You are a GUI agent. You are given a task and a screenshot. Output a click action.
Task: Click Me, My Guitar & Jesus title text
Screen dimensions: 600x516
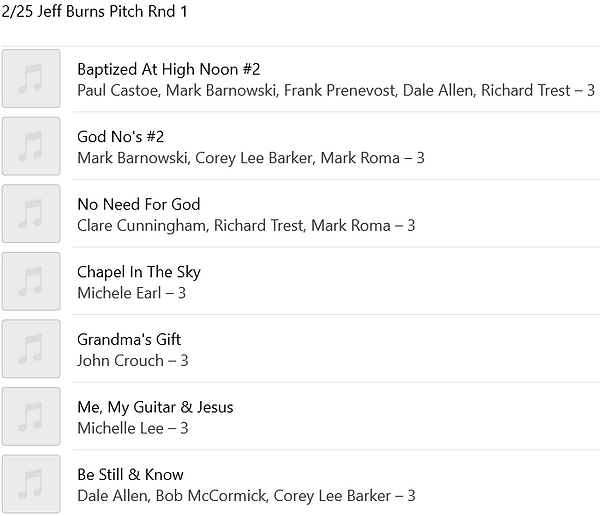(155, 407)
